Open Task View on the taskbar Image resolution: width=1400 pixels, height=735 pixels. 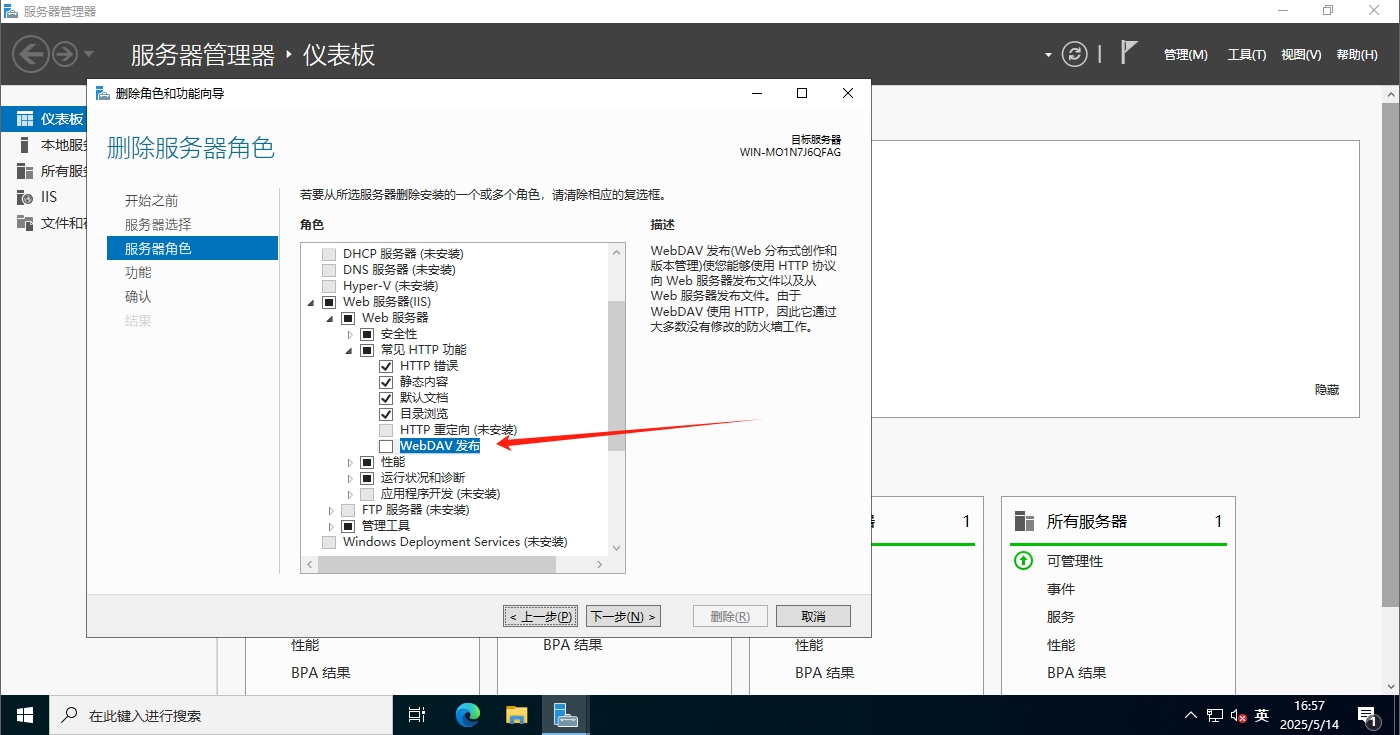(x=417, y=715)
